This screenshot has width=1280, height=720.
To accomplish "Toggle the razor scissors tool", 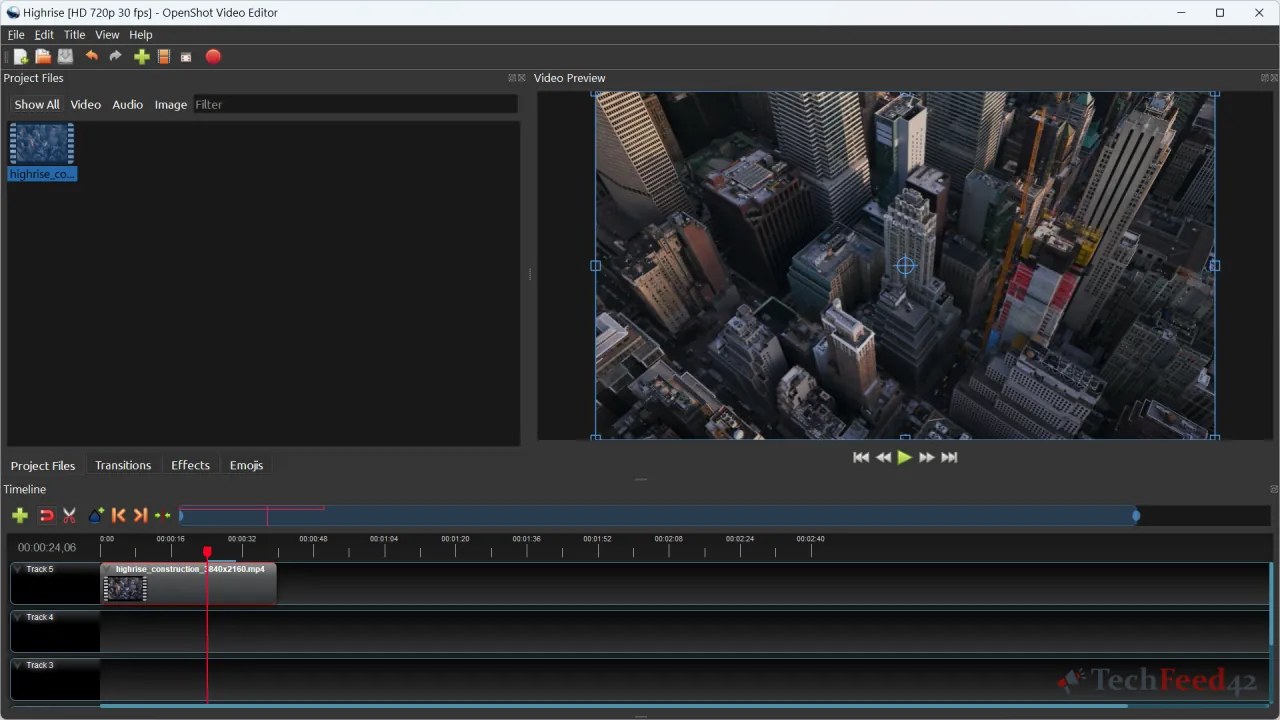I will click(69, 515).
